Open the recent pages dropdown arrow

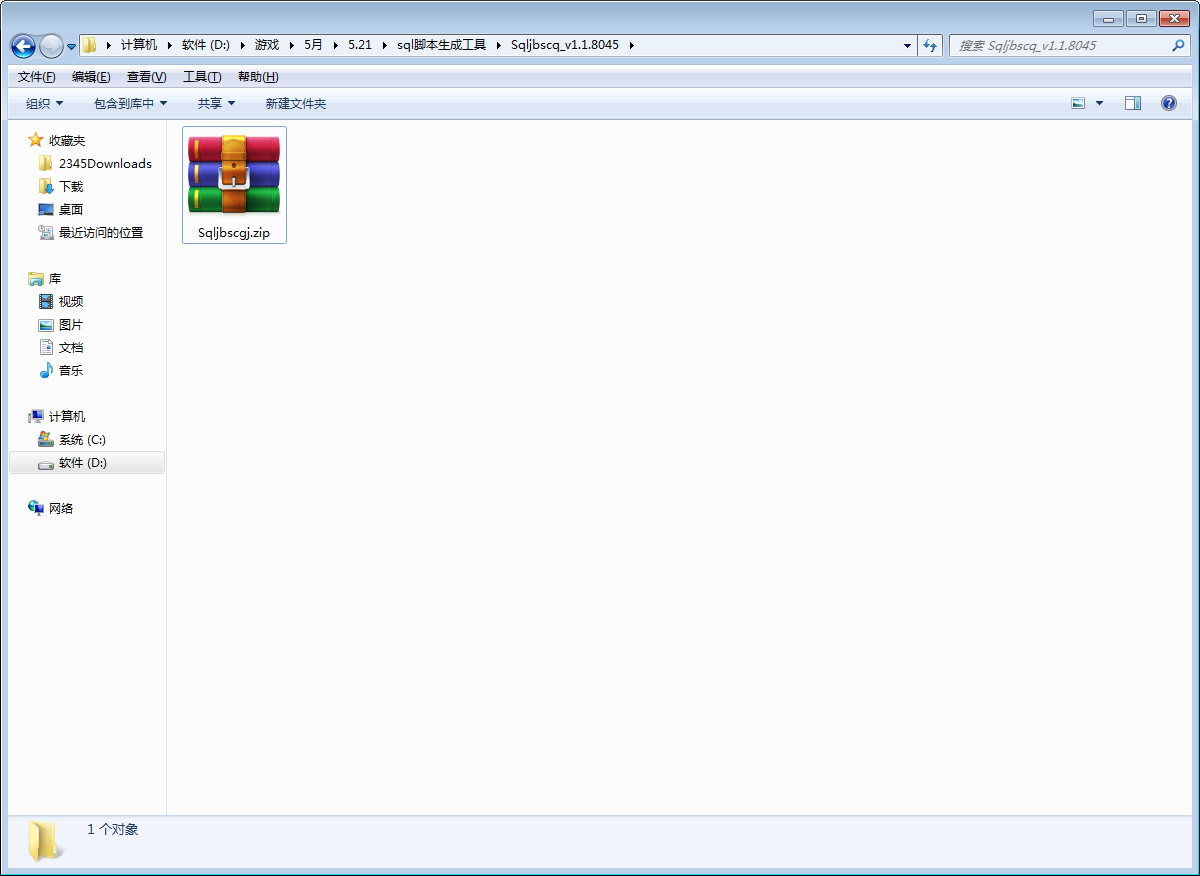72,47
